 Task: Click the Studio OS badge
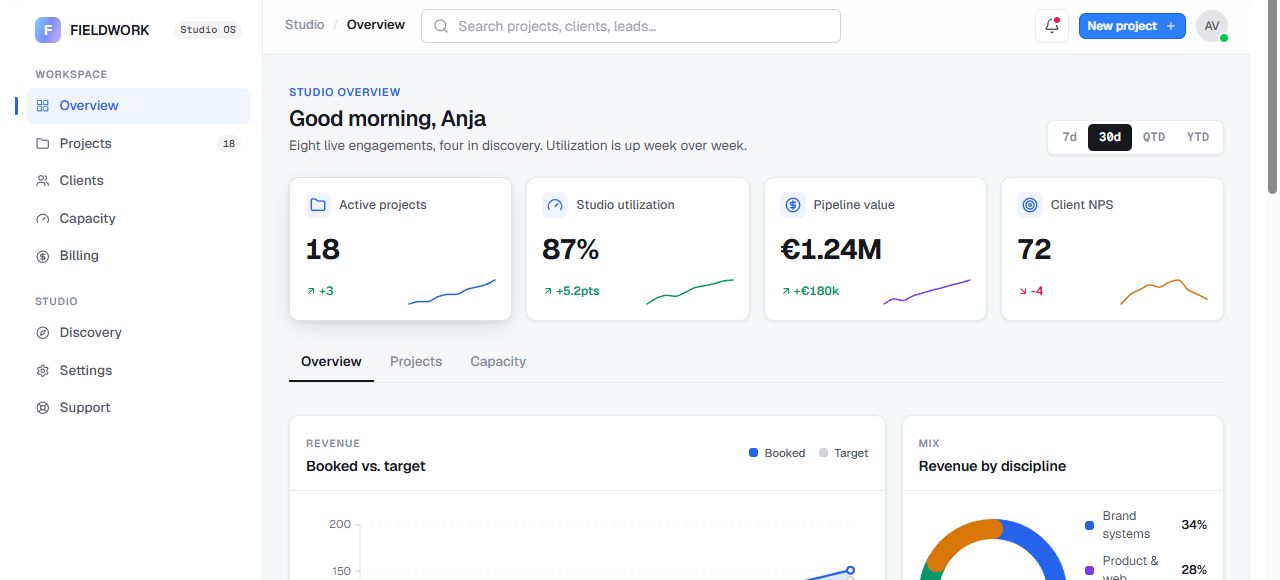click(x=208, y=30)
